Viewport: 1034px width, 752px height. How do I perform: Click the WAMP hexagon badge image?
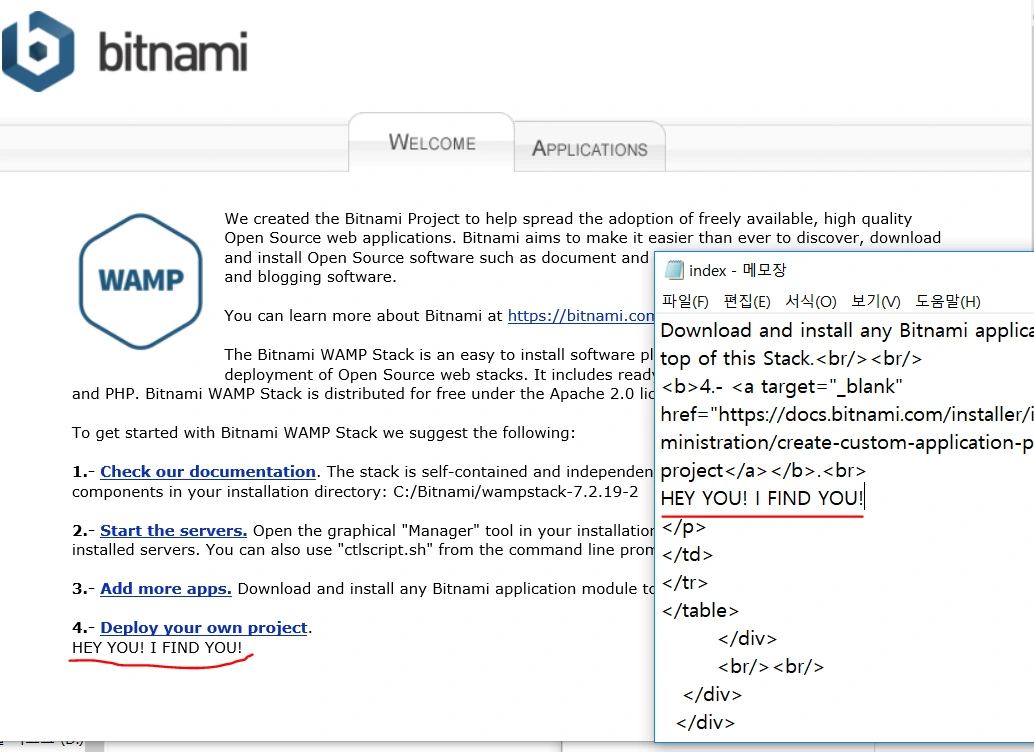point(140,281)
